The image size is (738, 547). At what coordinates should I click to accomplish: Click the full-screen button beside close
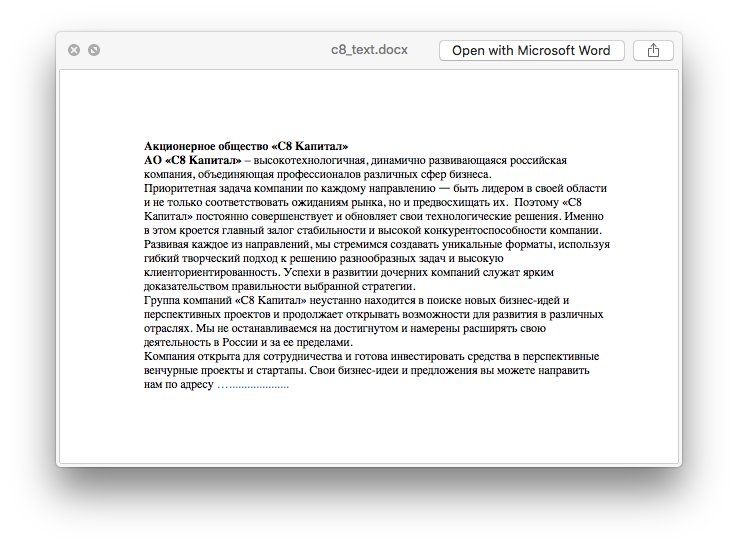(94, 51)
